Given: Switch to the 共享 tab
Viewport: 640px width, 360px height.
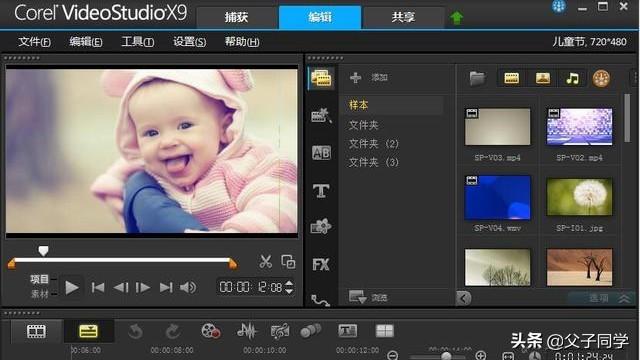Looking at the screenshot, I should (x=403, y=17).
